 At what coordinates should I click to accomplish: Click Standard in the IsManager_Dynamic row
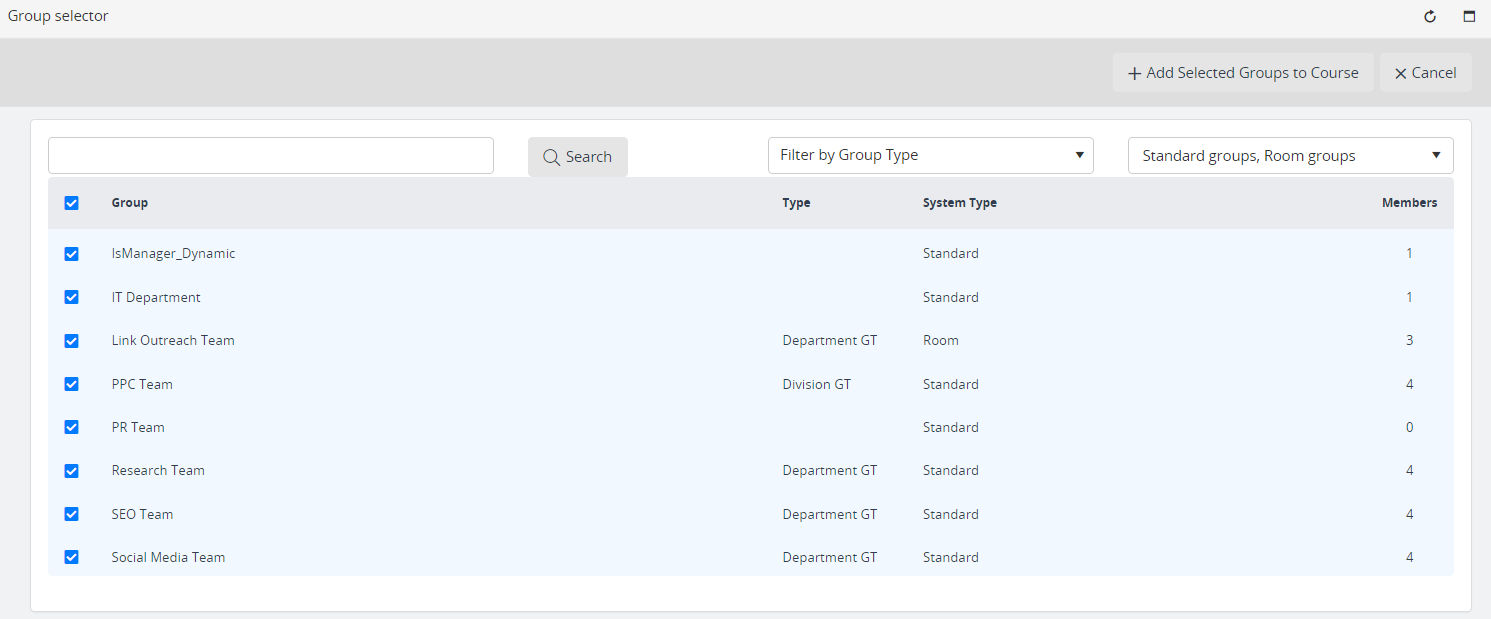click(951, 254)
